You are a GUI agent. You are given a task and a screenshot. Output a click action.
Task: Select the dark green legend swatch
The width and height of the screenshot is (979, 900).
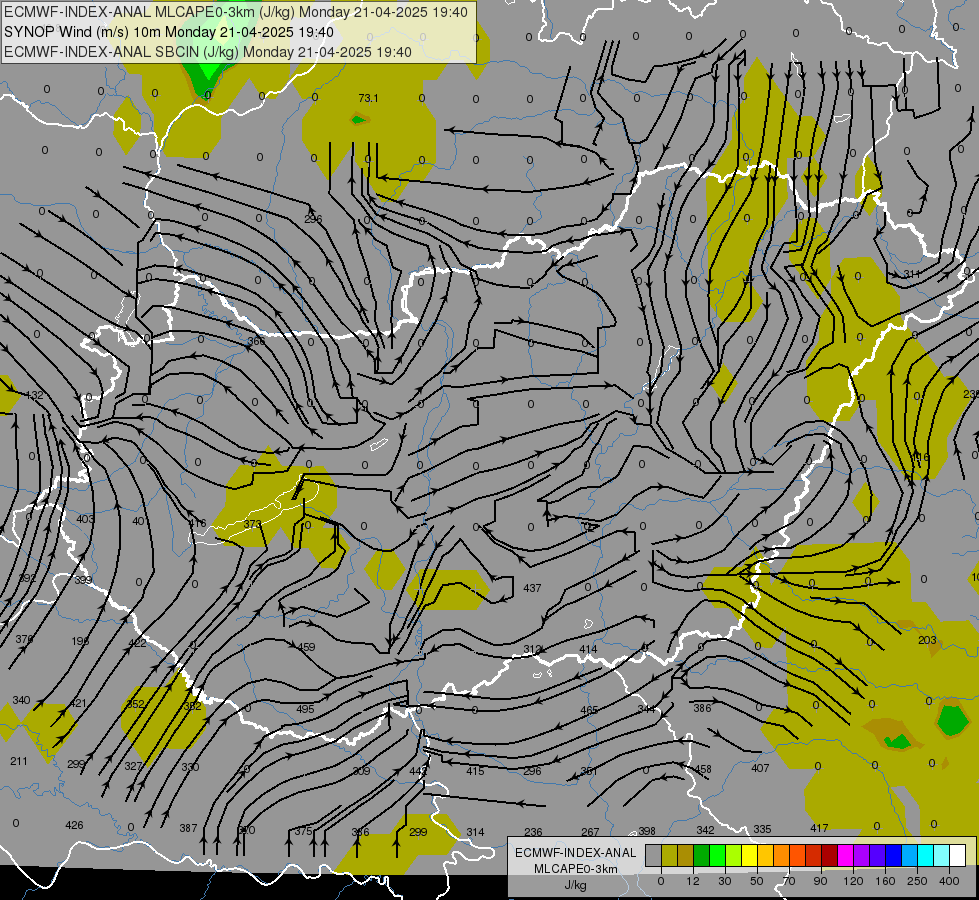[x=702, y=856]
